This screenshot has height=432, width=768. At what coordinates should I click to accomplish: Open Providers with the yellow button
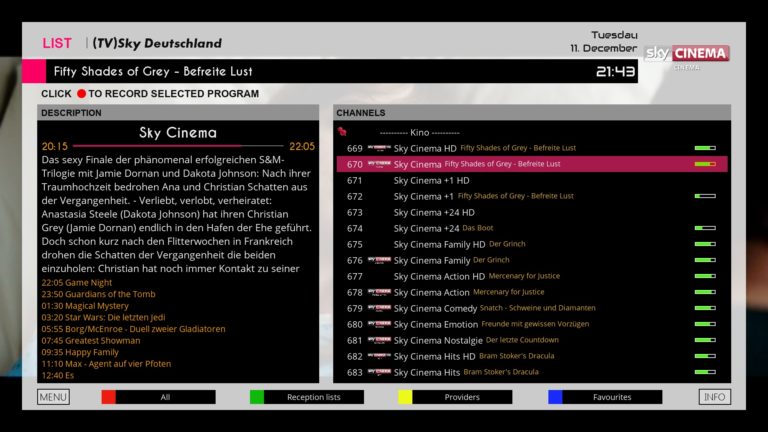[x=455, y=397]
